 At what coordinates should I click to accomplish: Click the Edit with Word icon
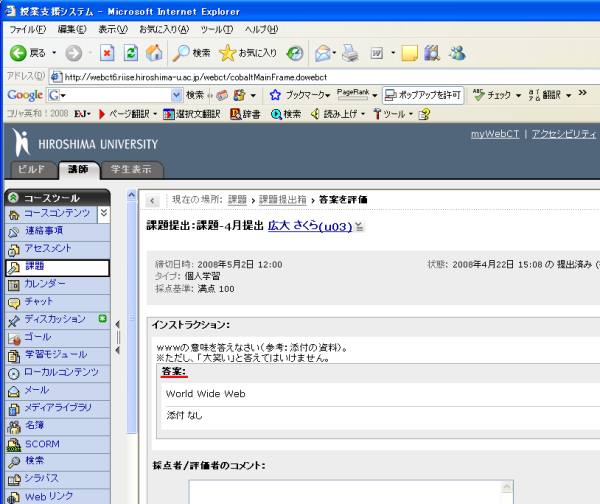point(377,53)
